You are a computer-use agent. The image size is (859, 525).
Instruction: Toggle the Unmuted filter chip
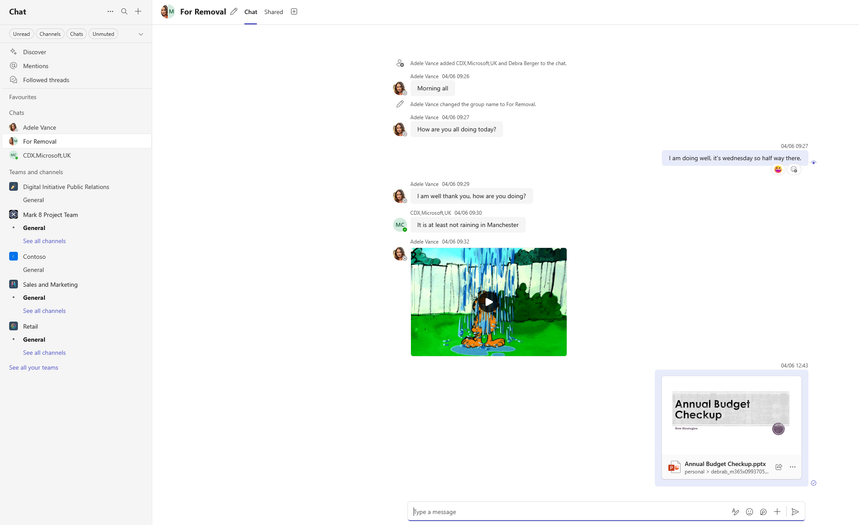[103, 34]
